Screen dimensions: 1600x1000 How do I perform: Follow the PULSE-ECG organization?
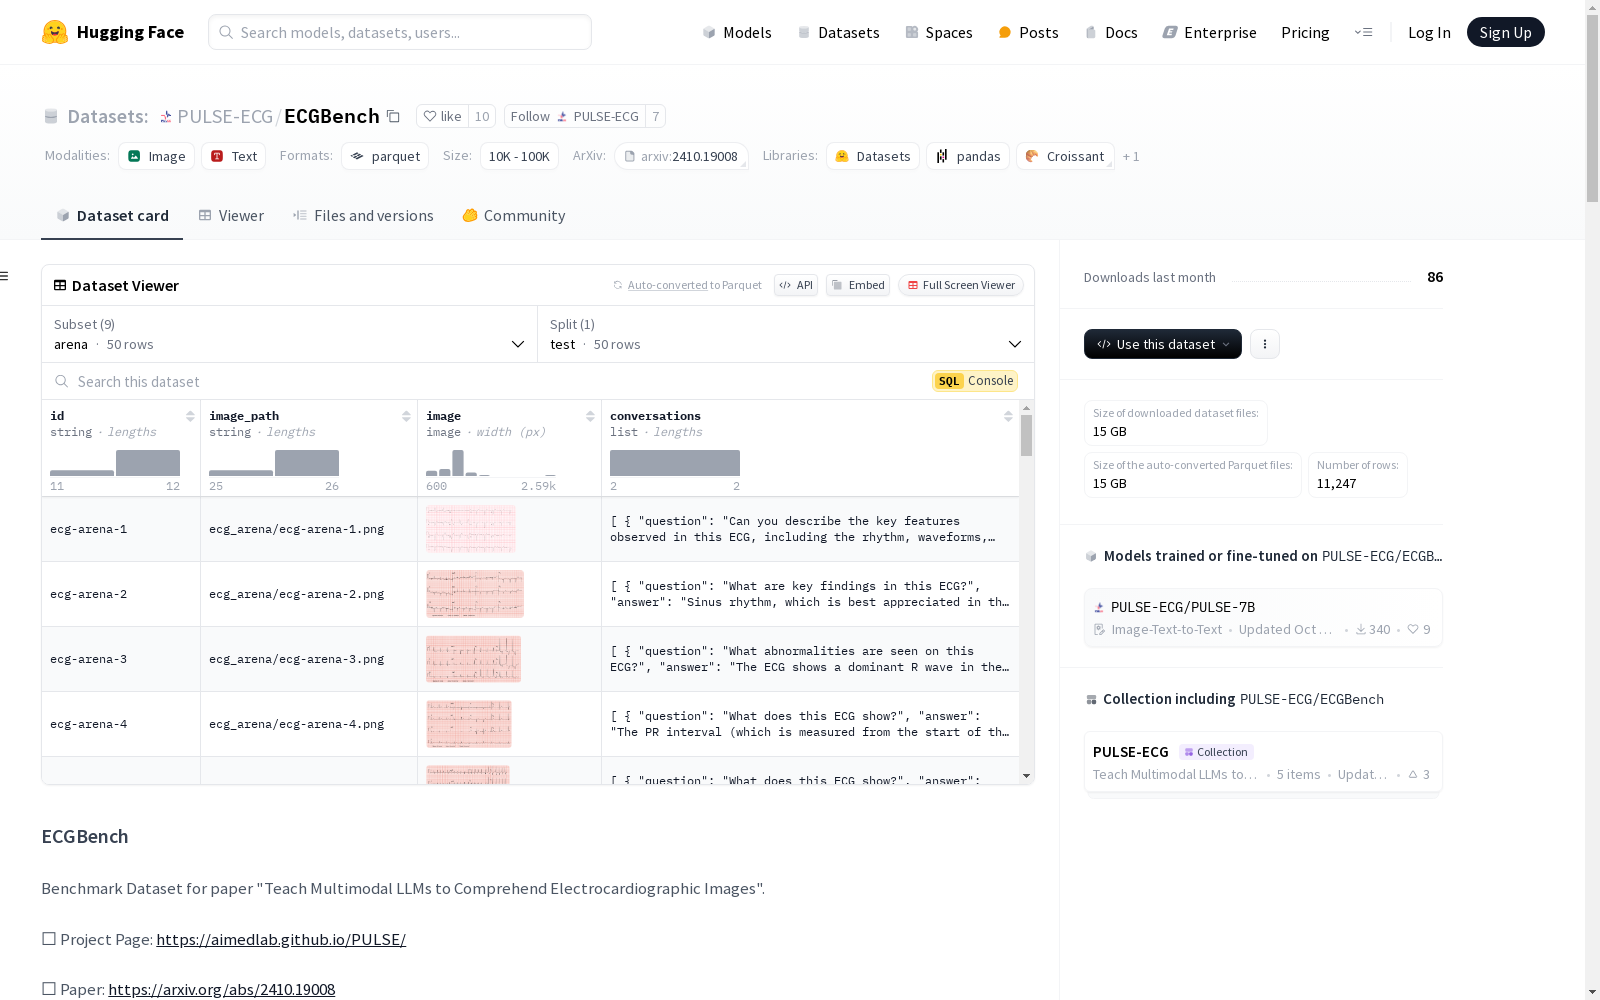575,116
